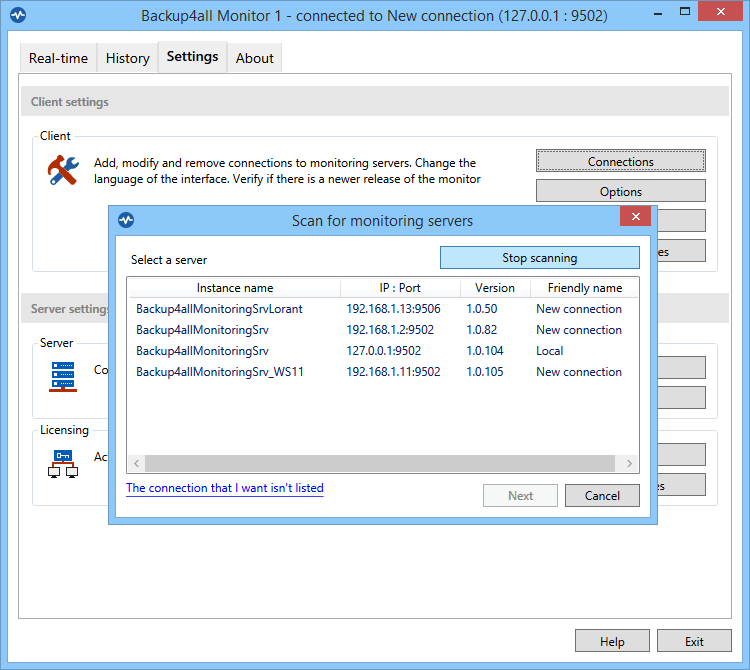Click the Backup4all Monitor title bar icon
The height and width of the screenshot is (670, 750).
(x=18, y=15)
